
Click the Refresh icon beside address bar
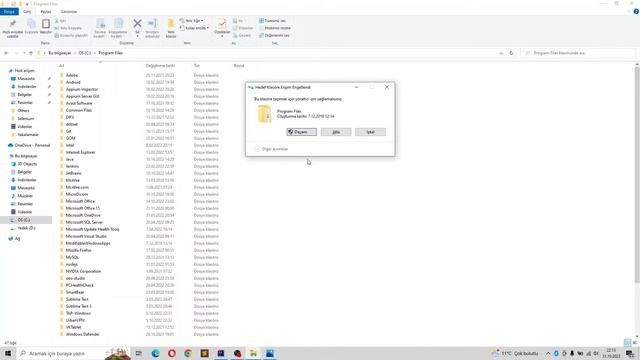coord(511,53)
